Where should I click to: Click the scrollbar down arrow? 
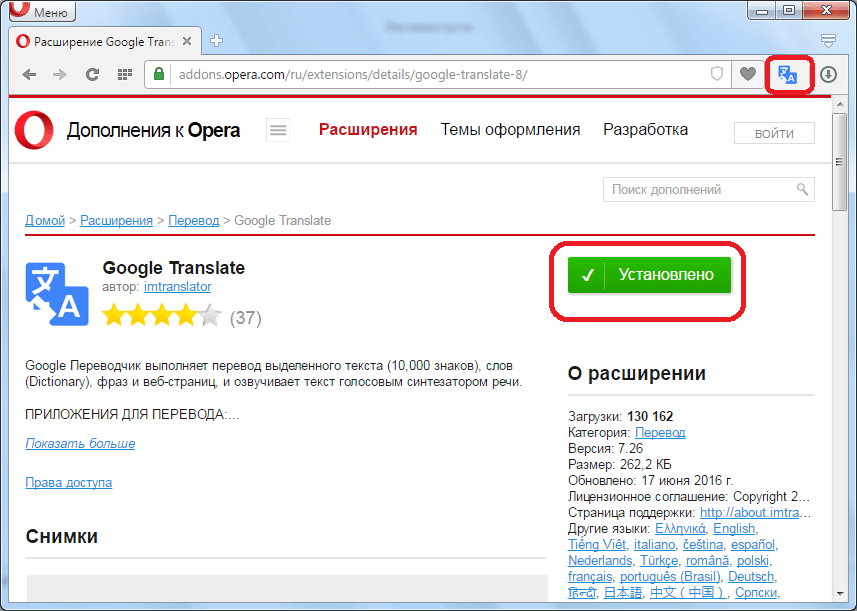(840, 594)
